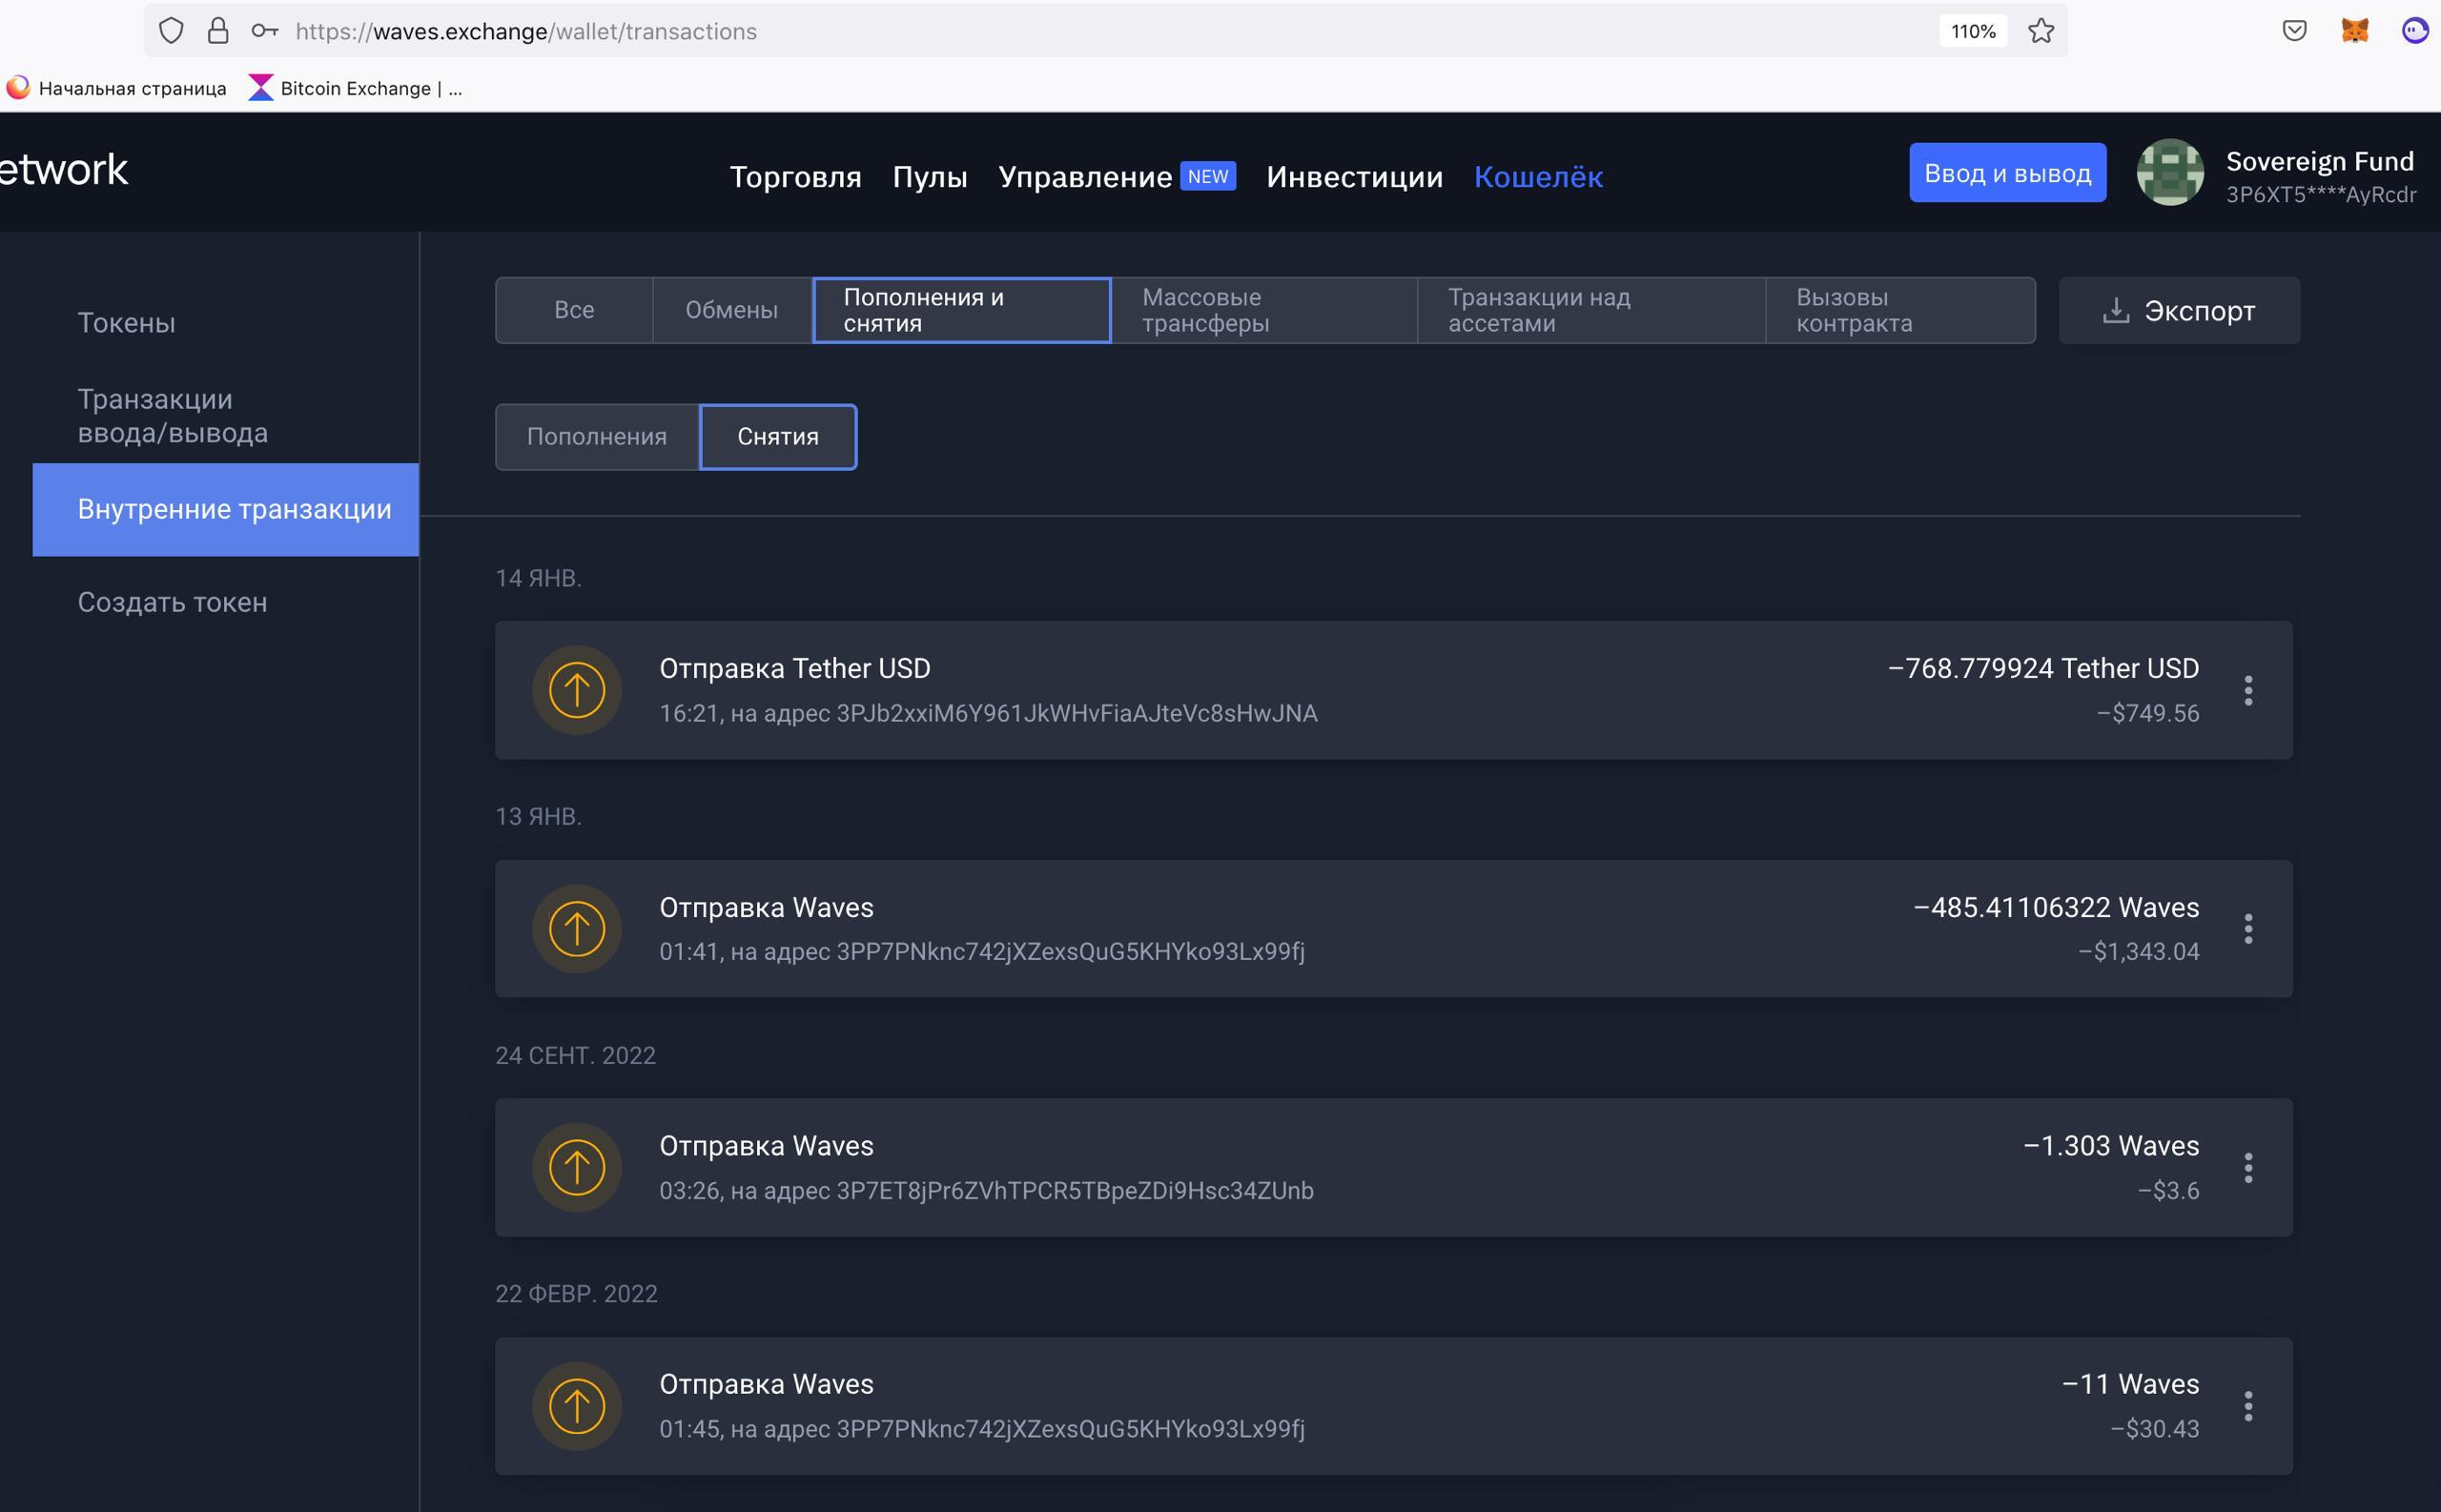Screen dimensions: 2441x1512
Task: Click the Ввод и вывод button
Action: pos(2007,173)
